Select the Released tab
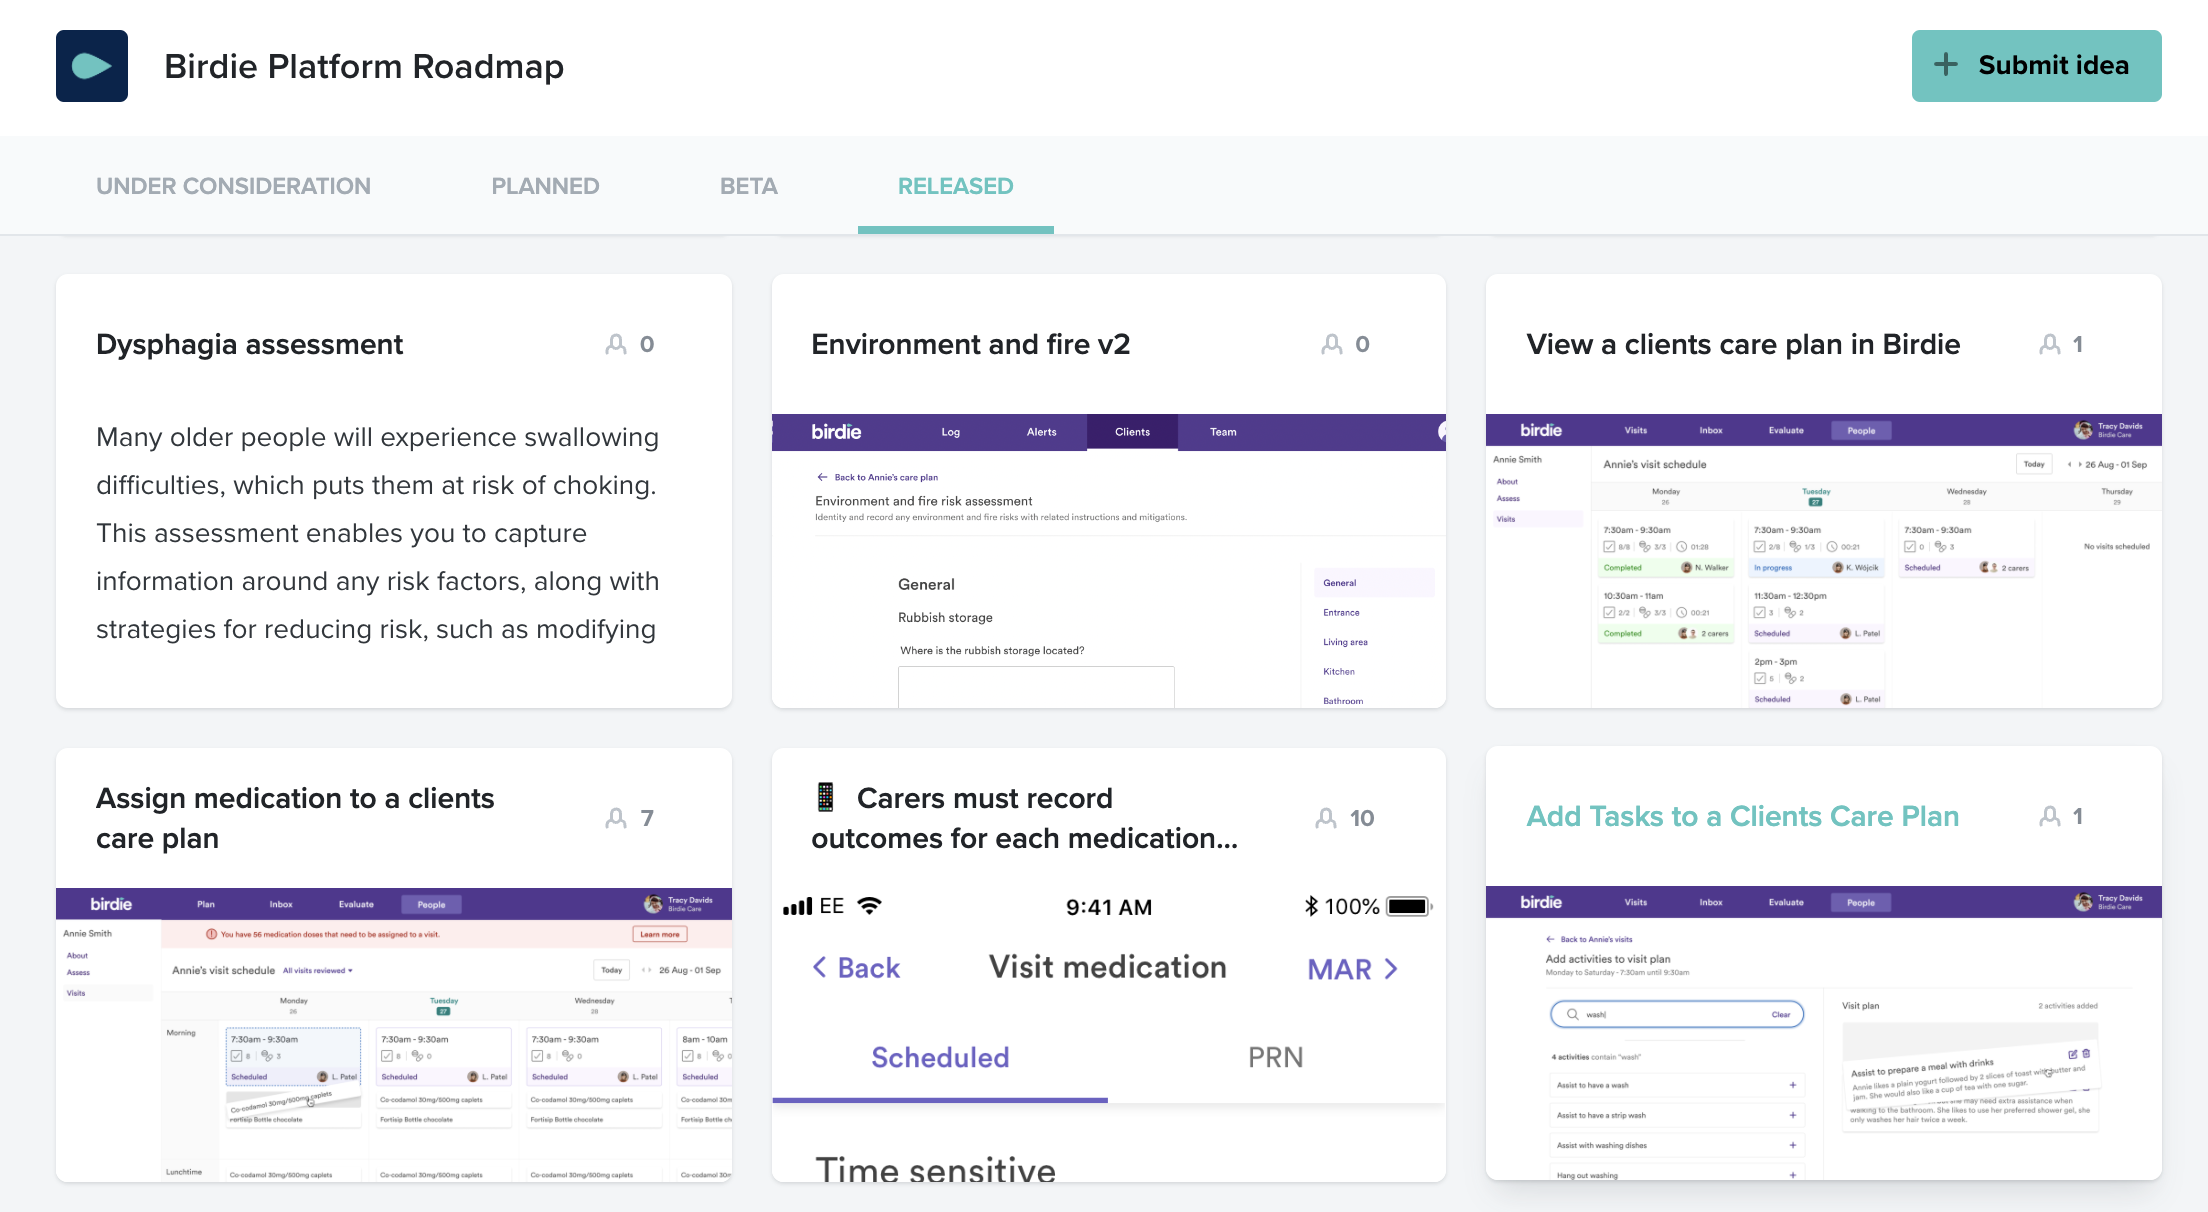Viewport: 2208px width, 1212px height. coord(955,186)
